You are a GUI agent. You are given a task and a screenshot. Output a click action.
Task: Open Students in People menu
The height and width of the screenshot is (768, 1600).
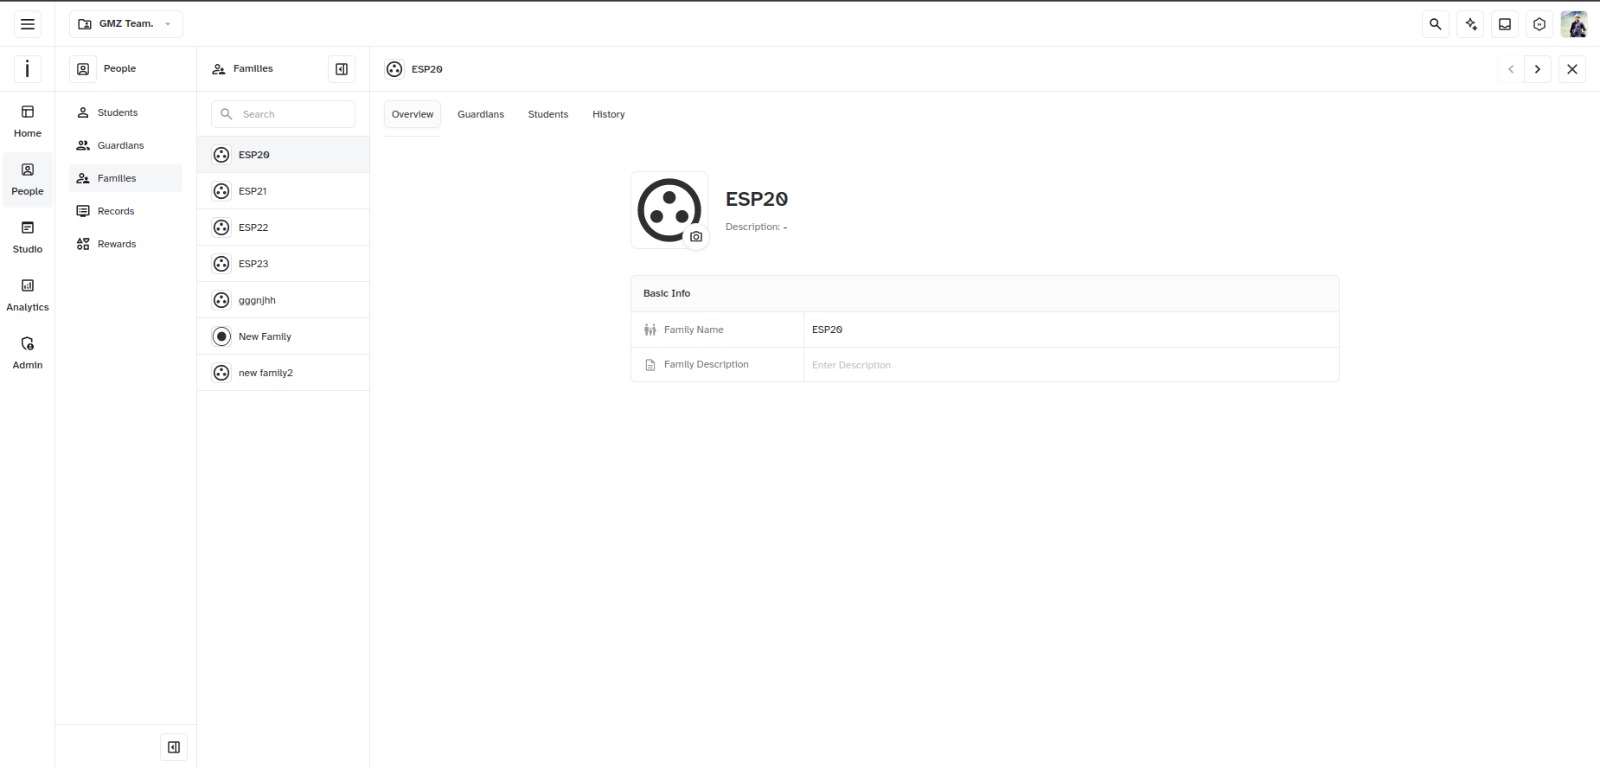126,113
